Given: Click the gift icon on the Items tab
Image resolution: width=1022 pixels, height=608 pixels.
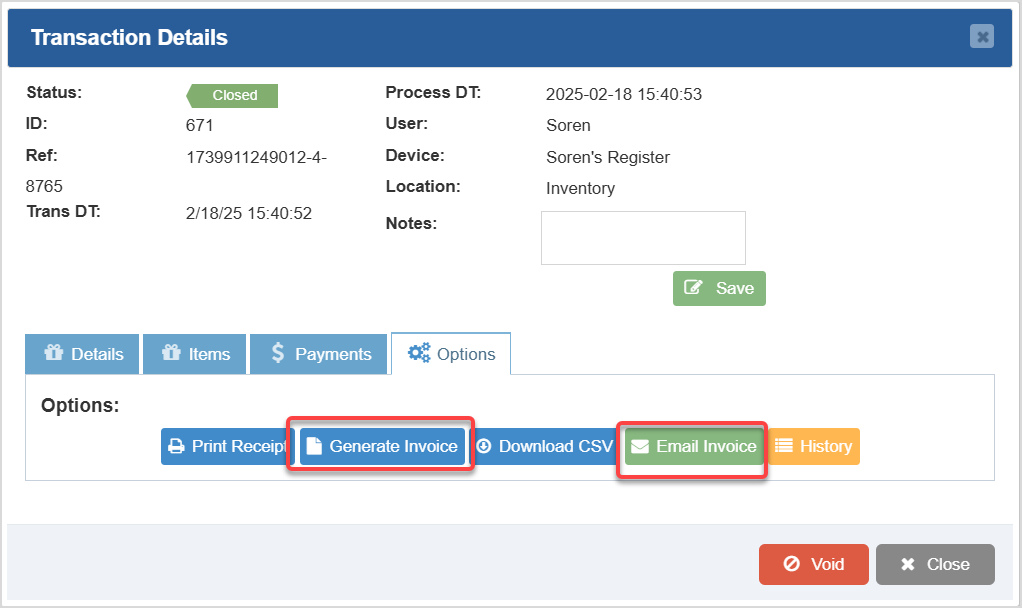Looking at the screenshot, I should tap(173, 353).
